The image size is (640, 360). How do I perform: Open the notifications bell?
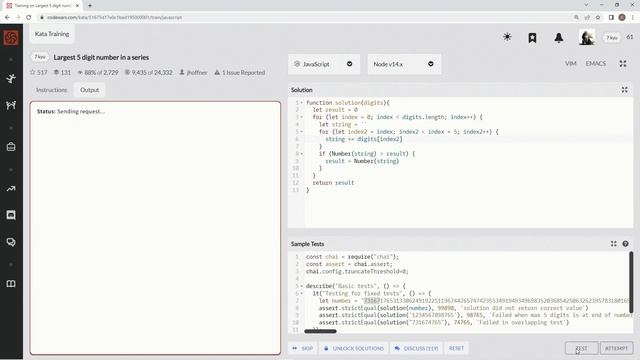pyautogui.click(x=559, y=38)
